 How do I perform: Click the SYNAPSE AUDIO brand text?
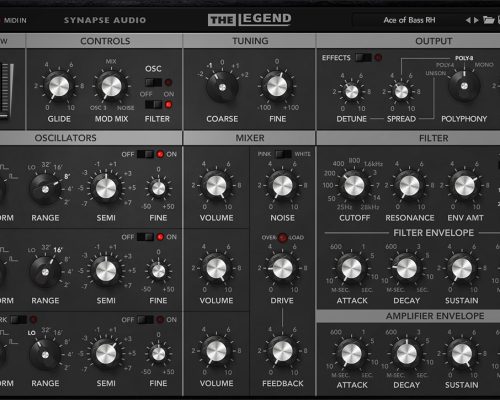(x=105, y=20)
